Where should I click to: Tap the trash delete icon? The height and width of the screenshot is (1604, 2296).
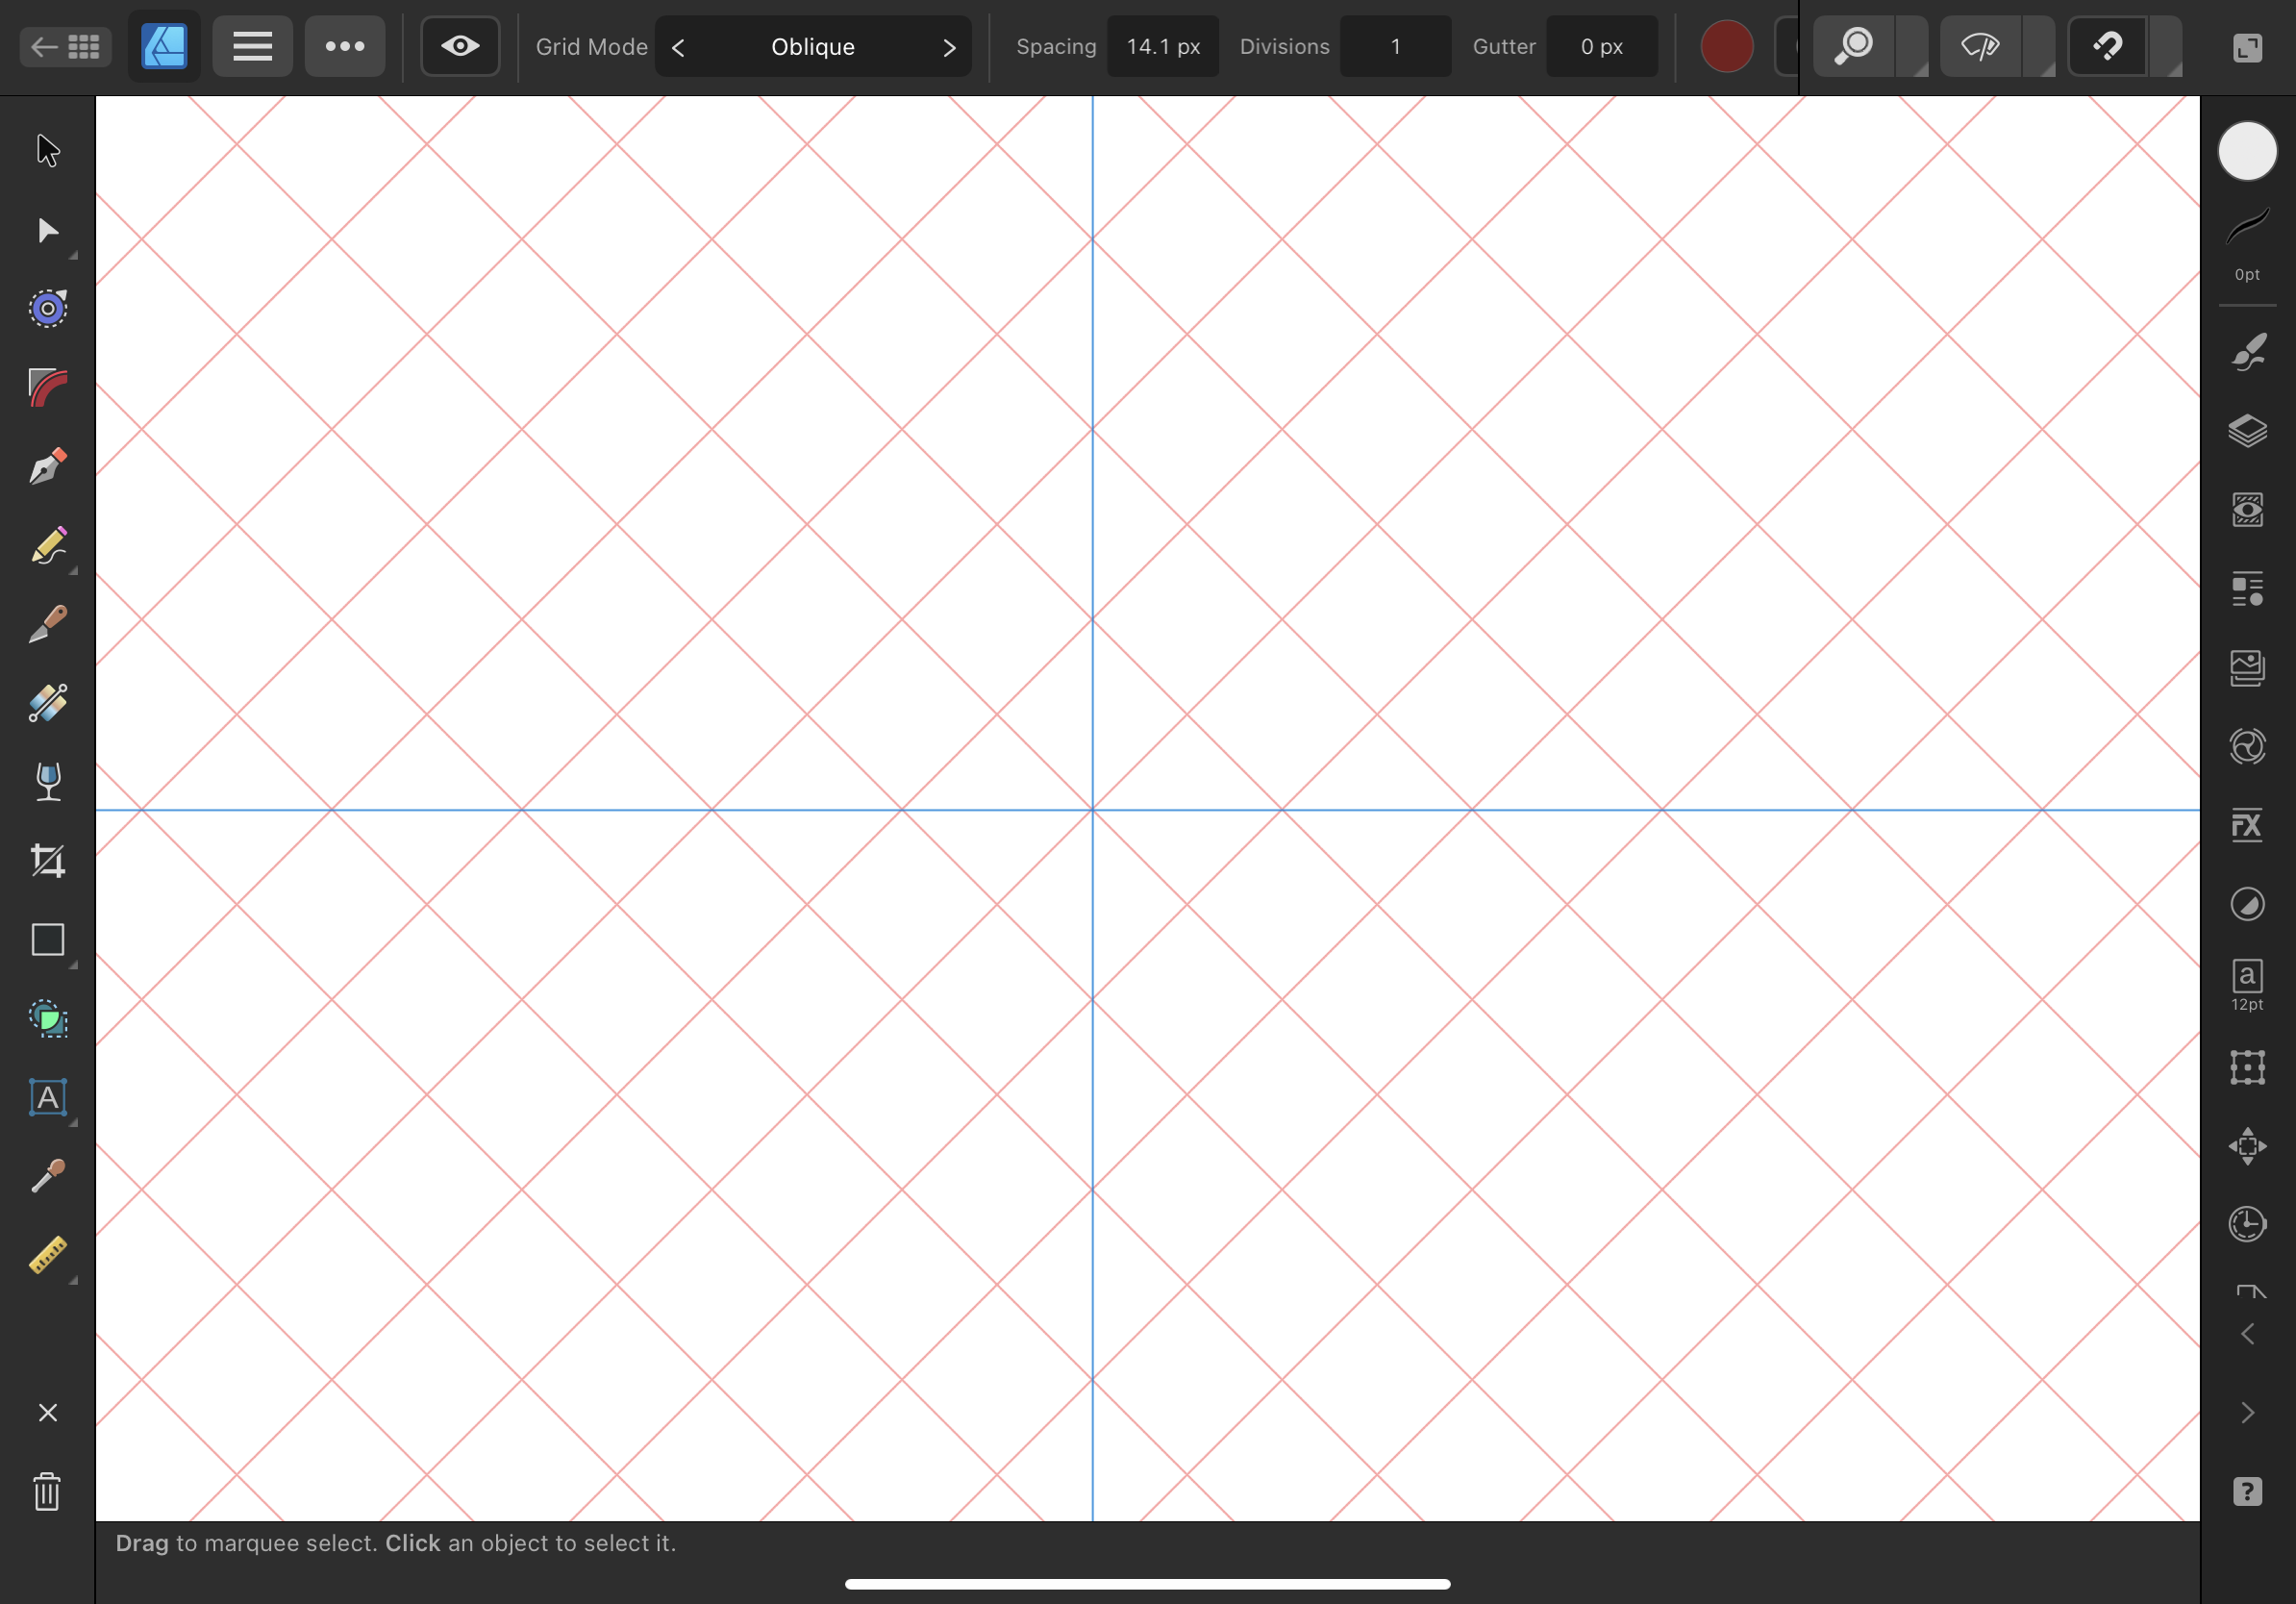[48, 1492]
